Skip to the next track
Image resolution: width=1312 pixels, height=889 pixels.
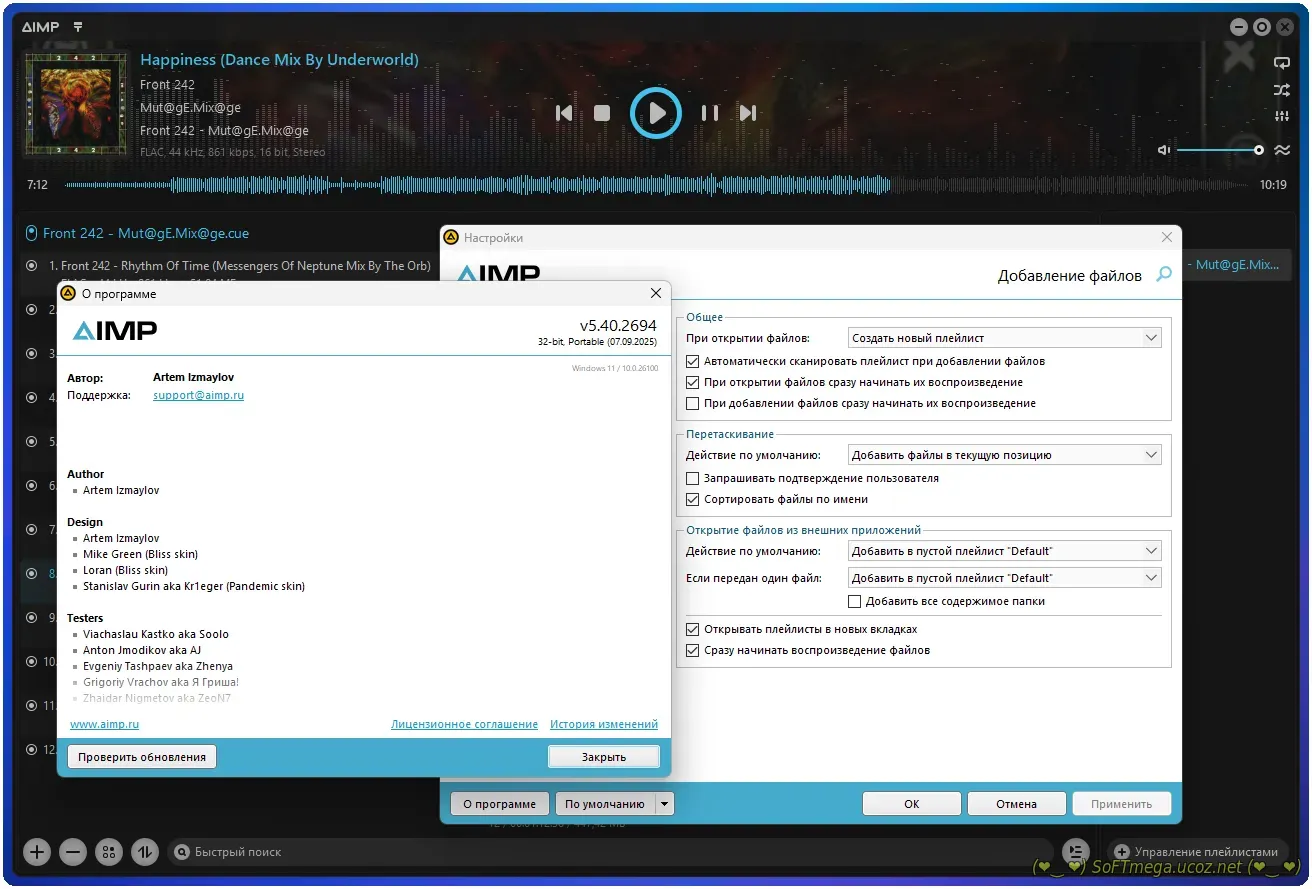pyautogui.click(x=748, y=113)
